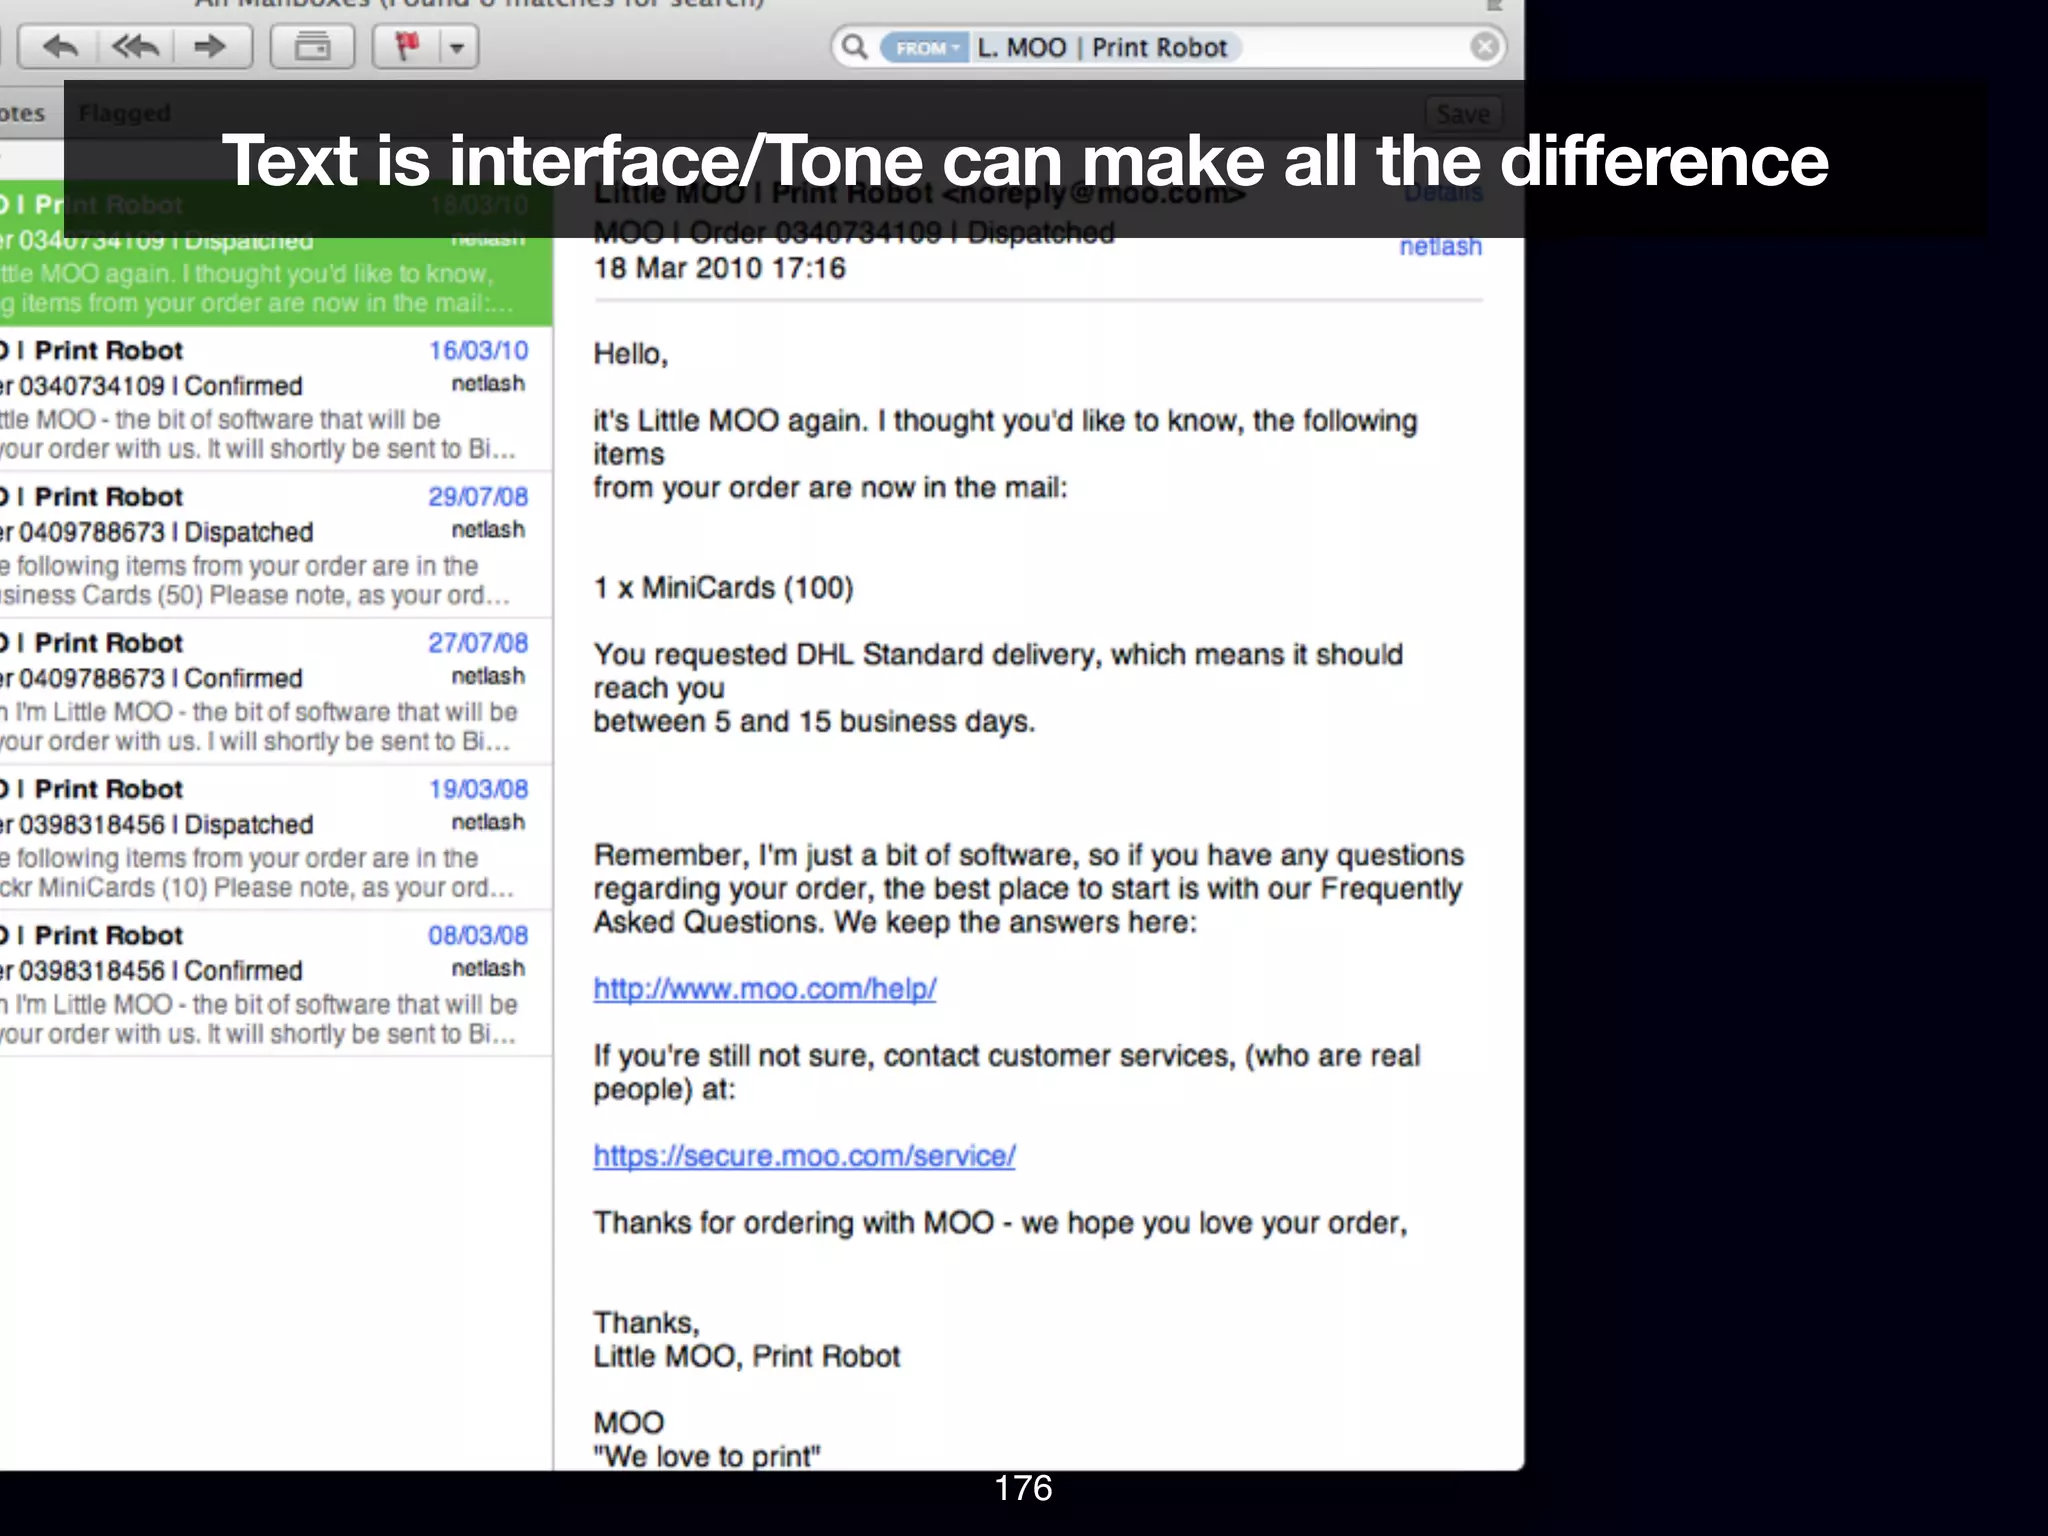This screenshot has width=2048, height=1536.
Task: Open the FROM search scope dropdown
Action: (x=924, y=48)
